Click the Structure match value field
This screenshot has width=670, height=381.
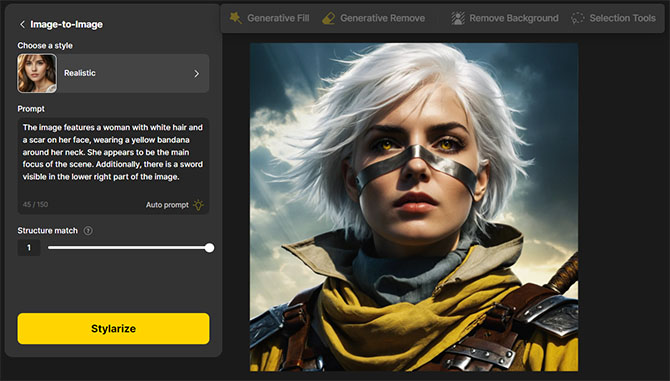coord(29,248)
